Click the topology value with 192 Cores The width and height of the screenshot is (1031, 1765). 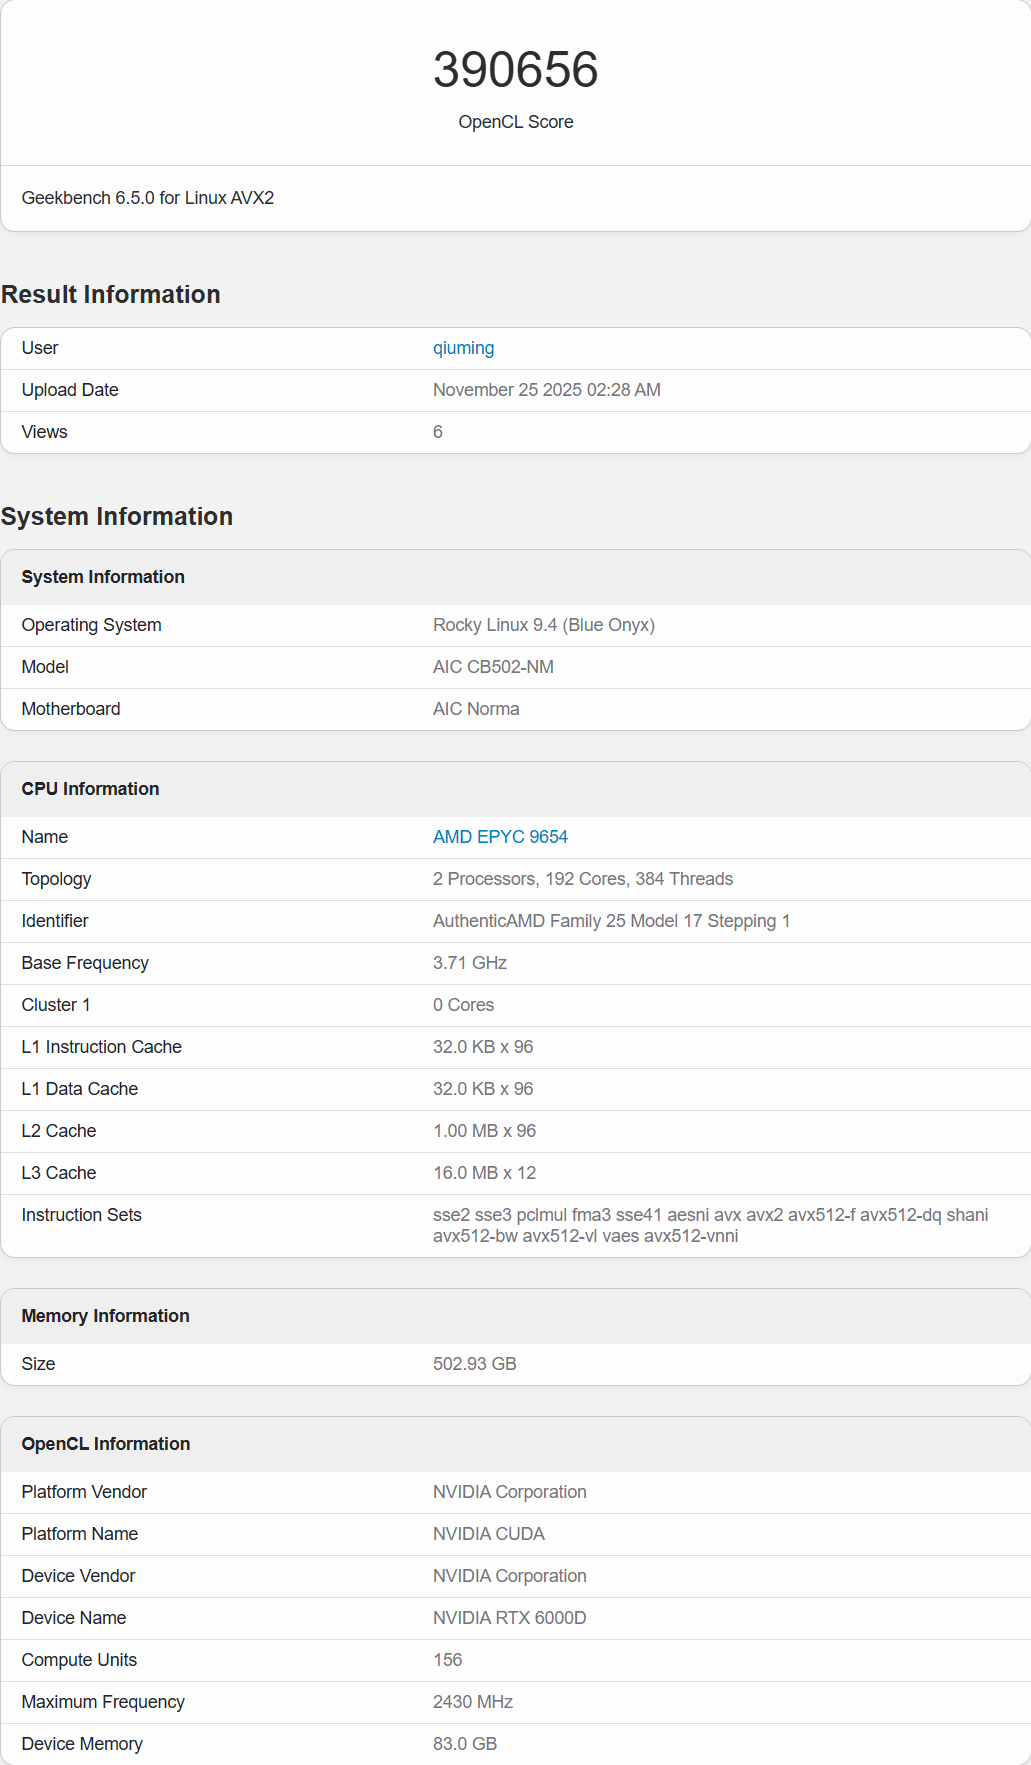pyautogui.click(x=582, y=879)
